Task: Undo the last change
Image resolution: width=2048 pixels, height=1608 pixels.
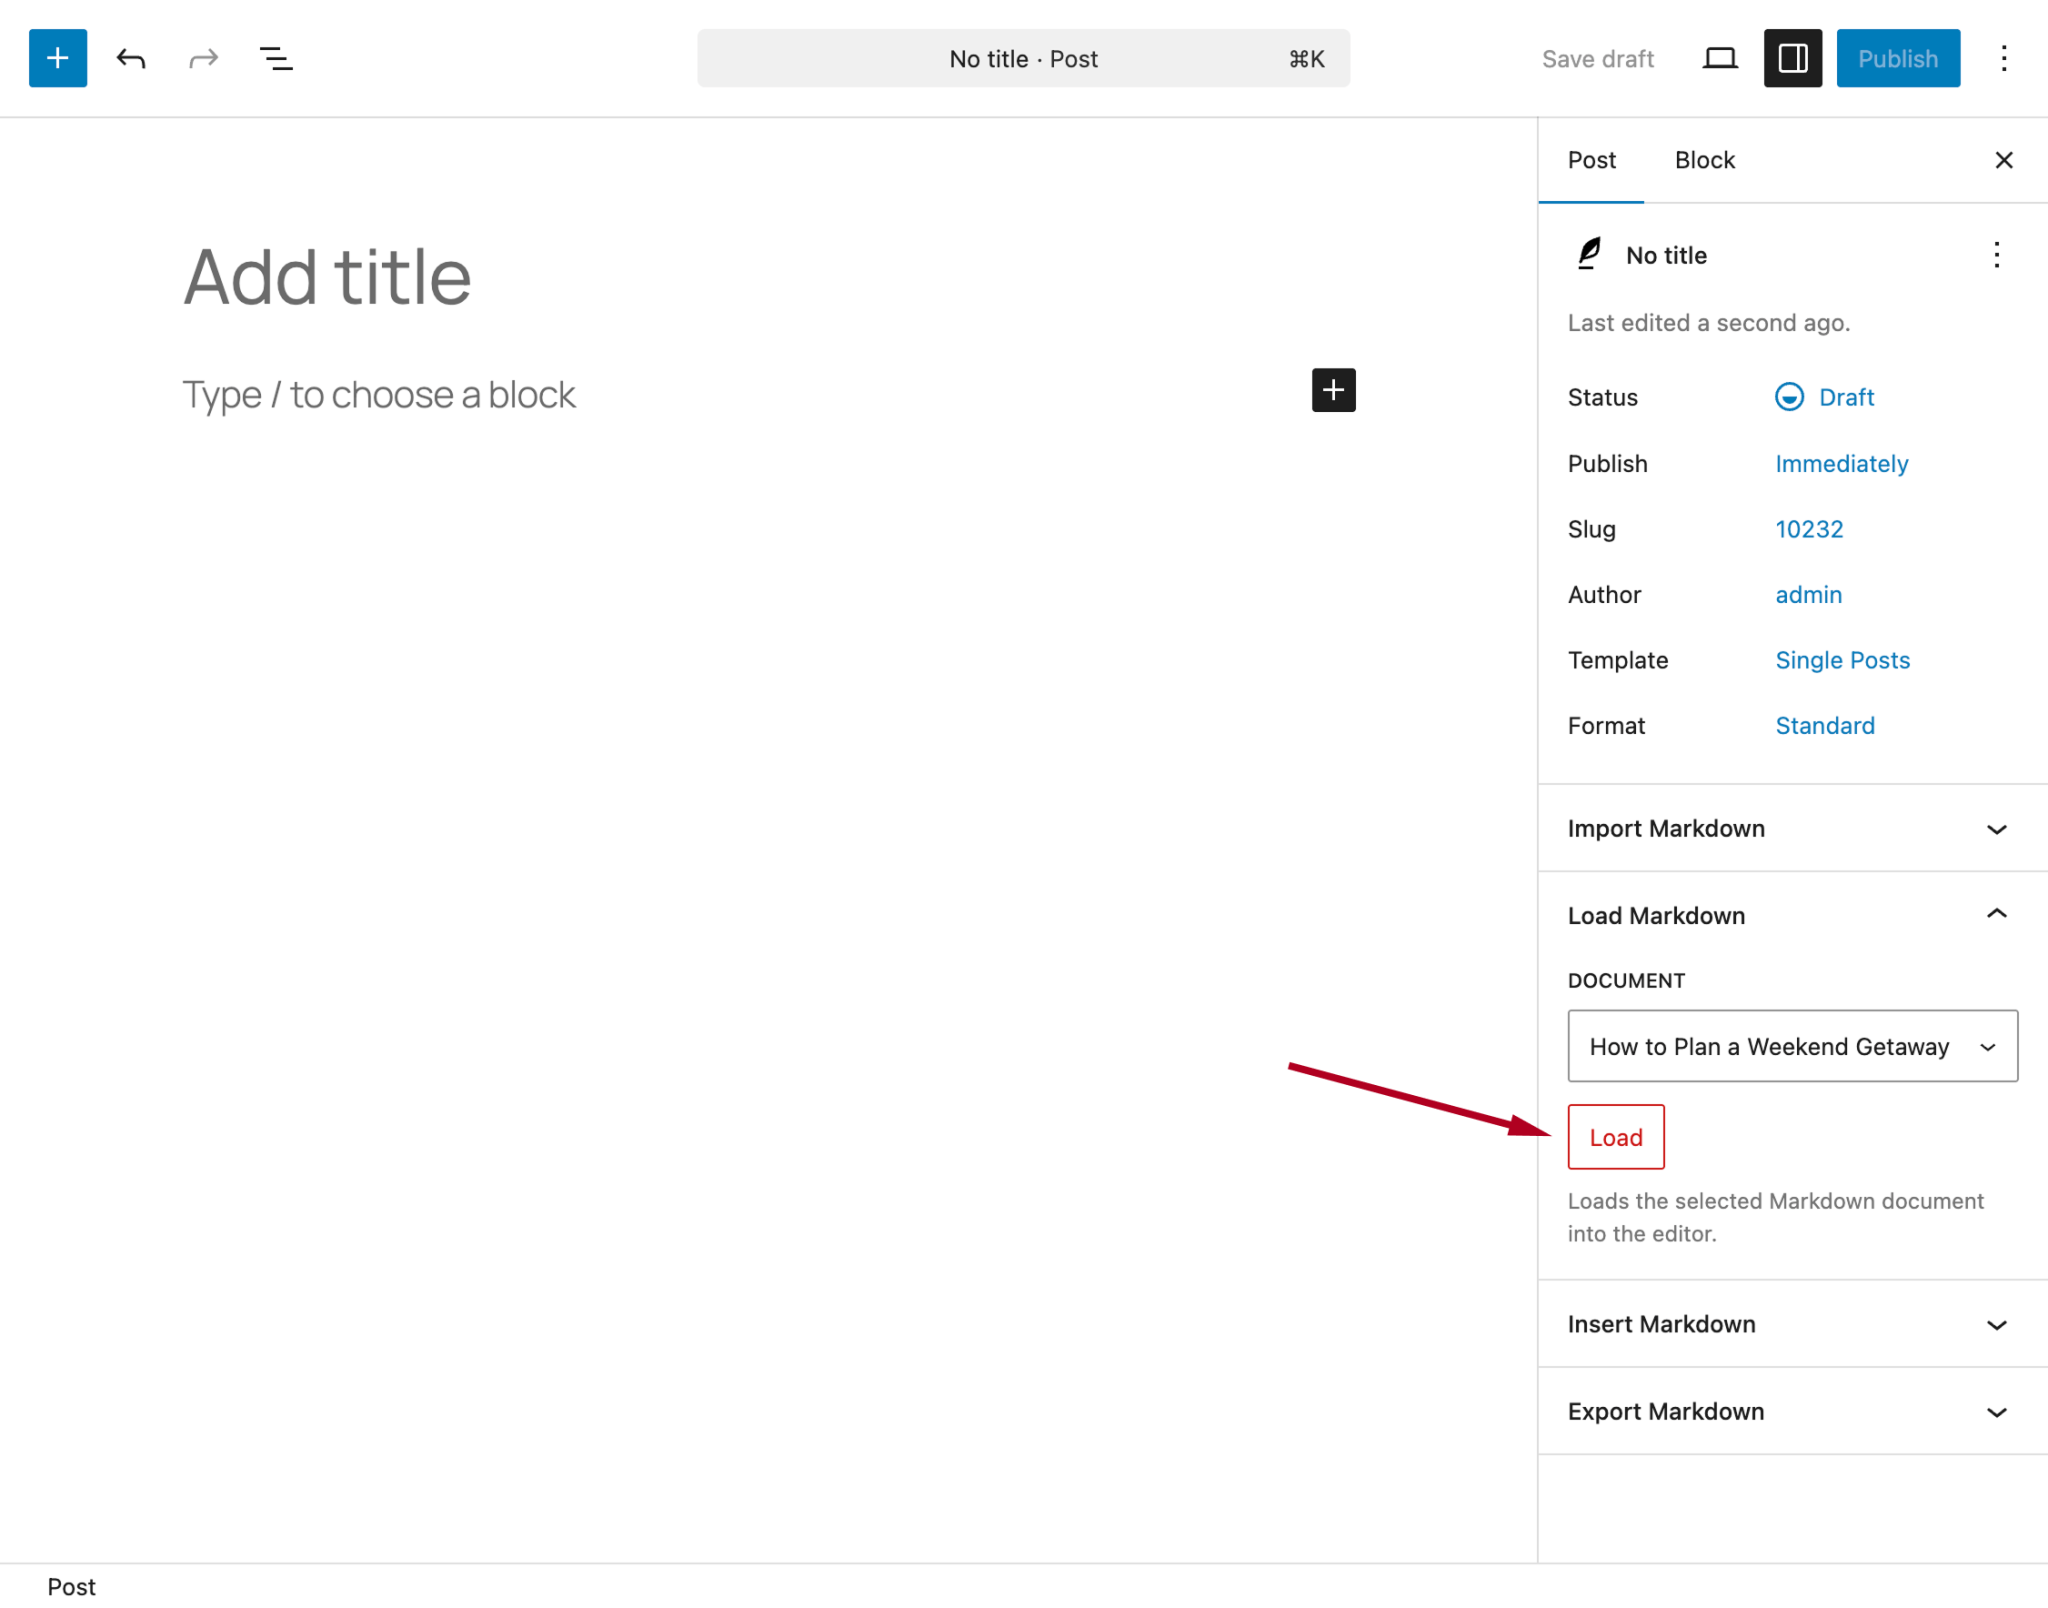Action: 131,58
